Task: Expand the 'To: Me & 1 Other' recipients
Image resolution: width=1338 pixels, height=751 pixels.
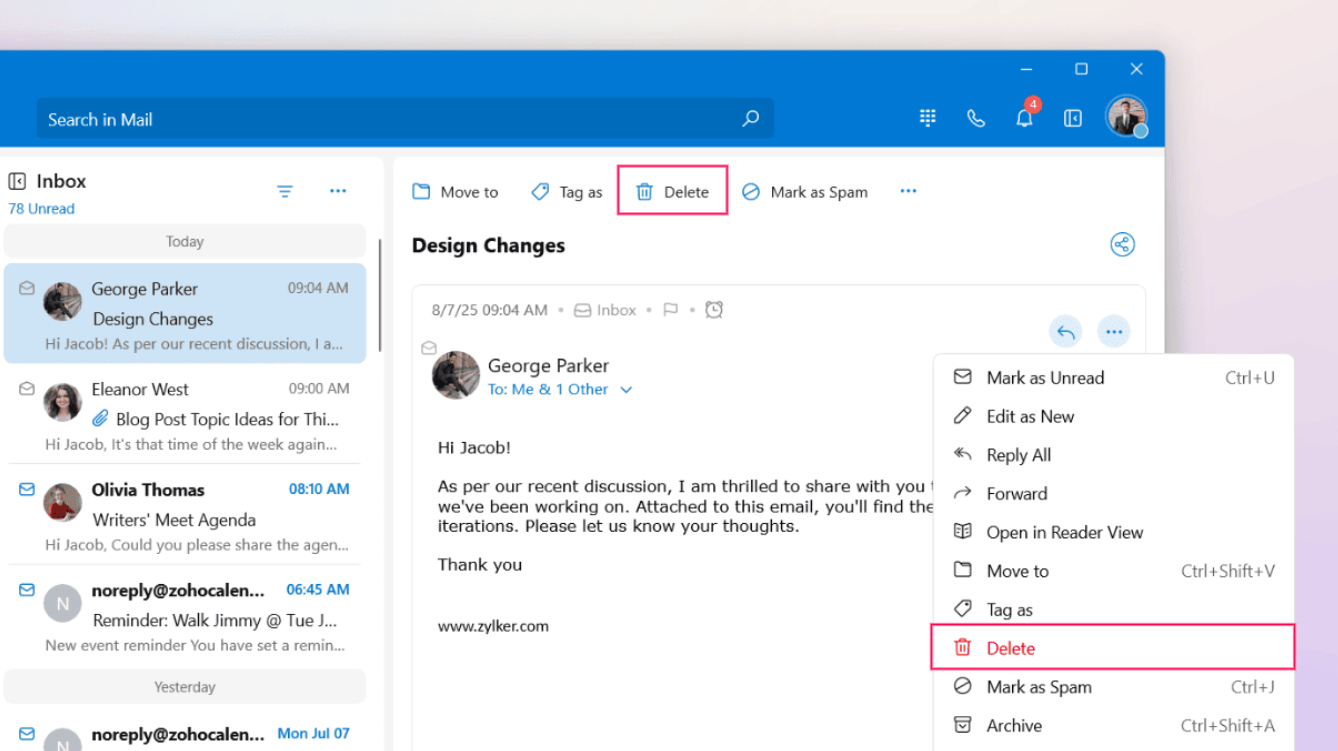Action: click(626, 390)
